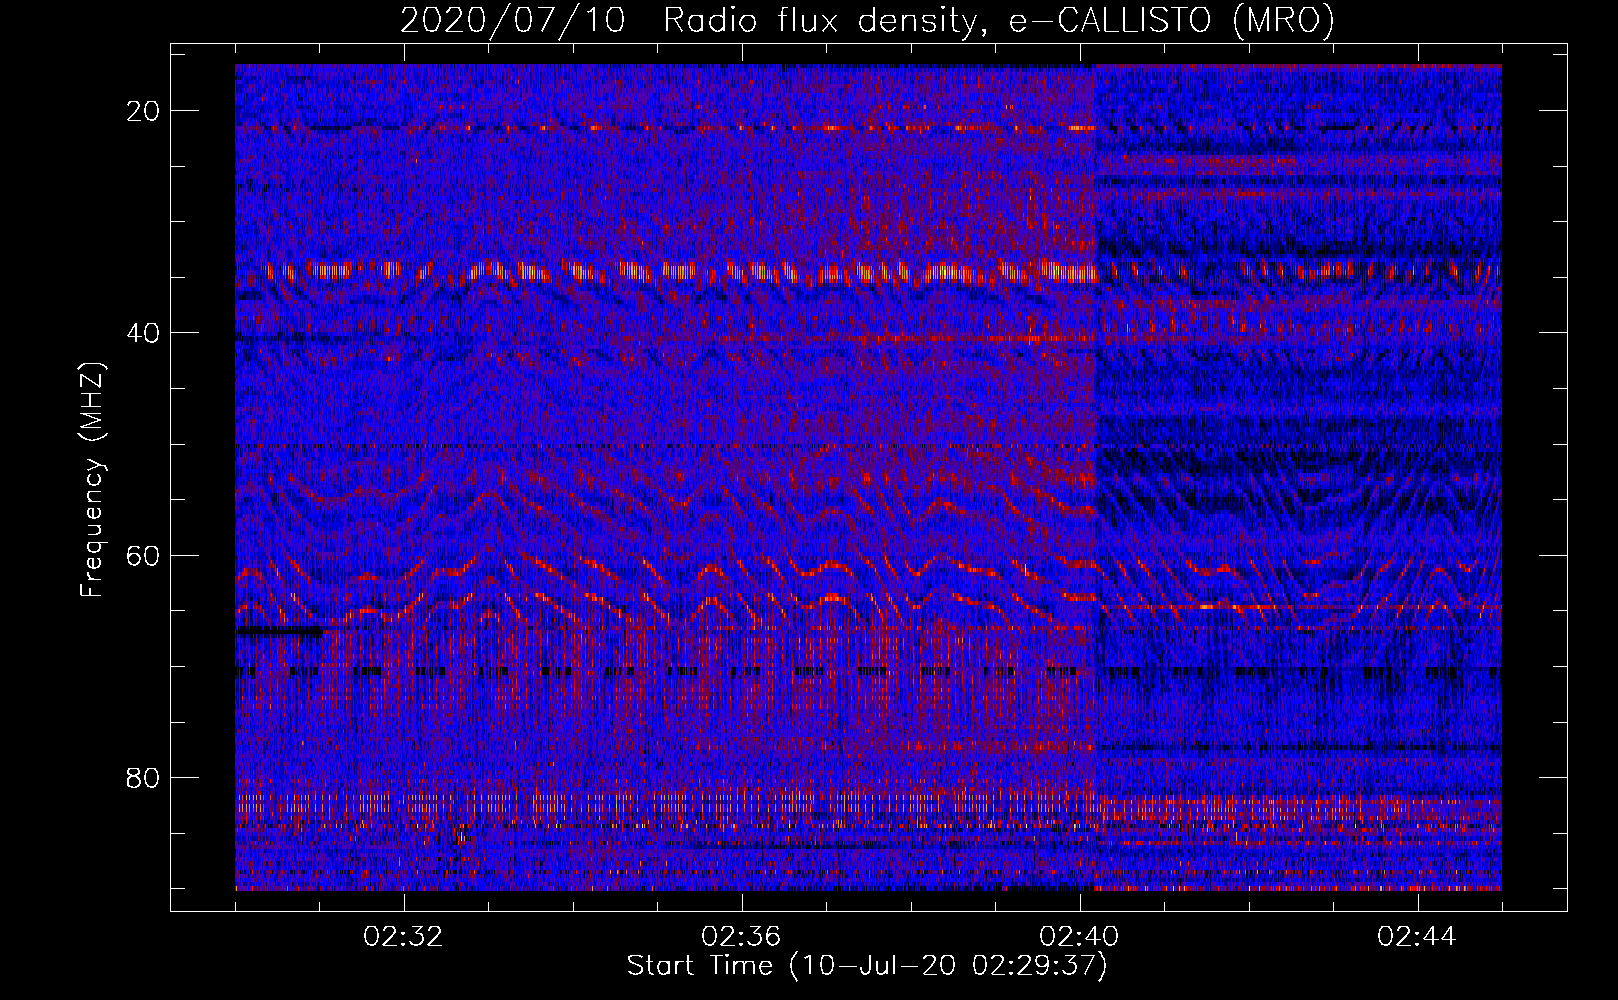Click the 02:36 time tick label

coord(742,937)
